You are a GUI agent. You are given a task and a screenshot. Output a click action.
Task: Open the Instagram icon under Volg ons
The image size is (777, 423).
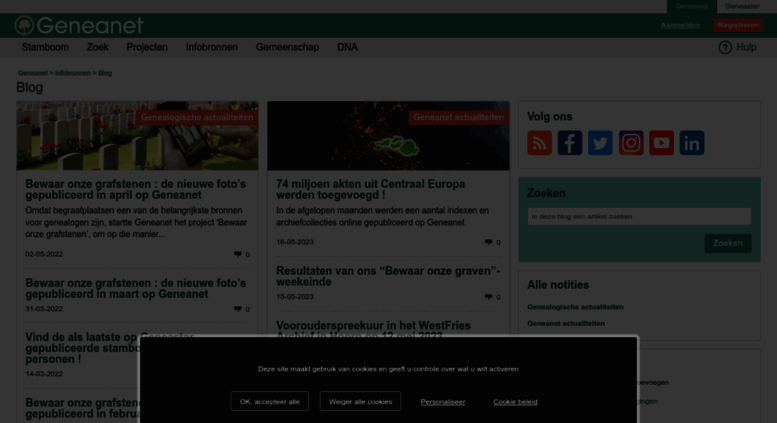click(631, 143)
